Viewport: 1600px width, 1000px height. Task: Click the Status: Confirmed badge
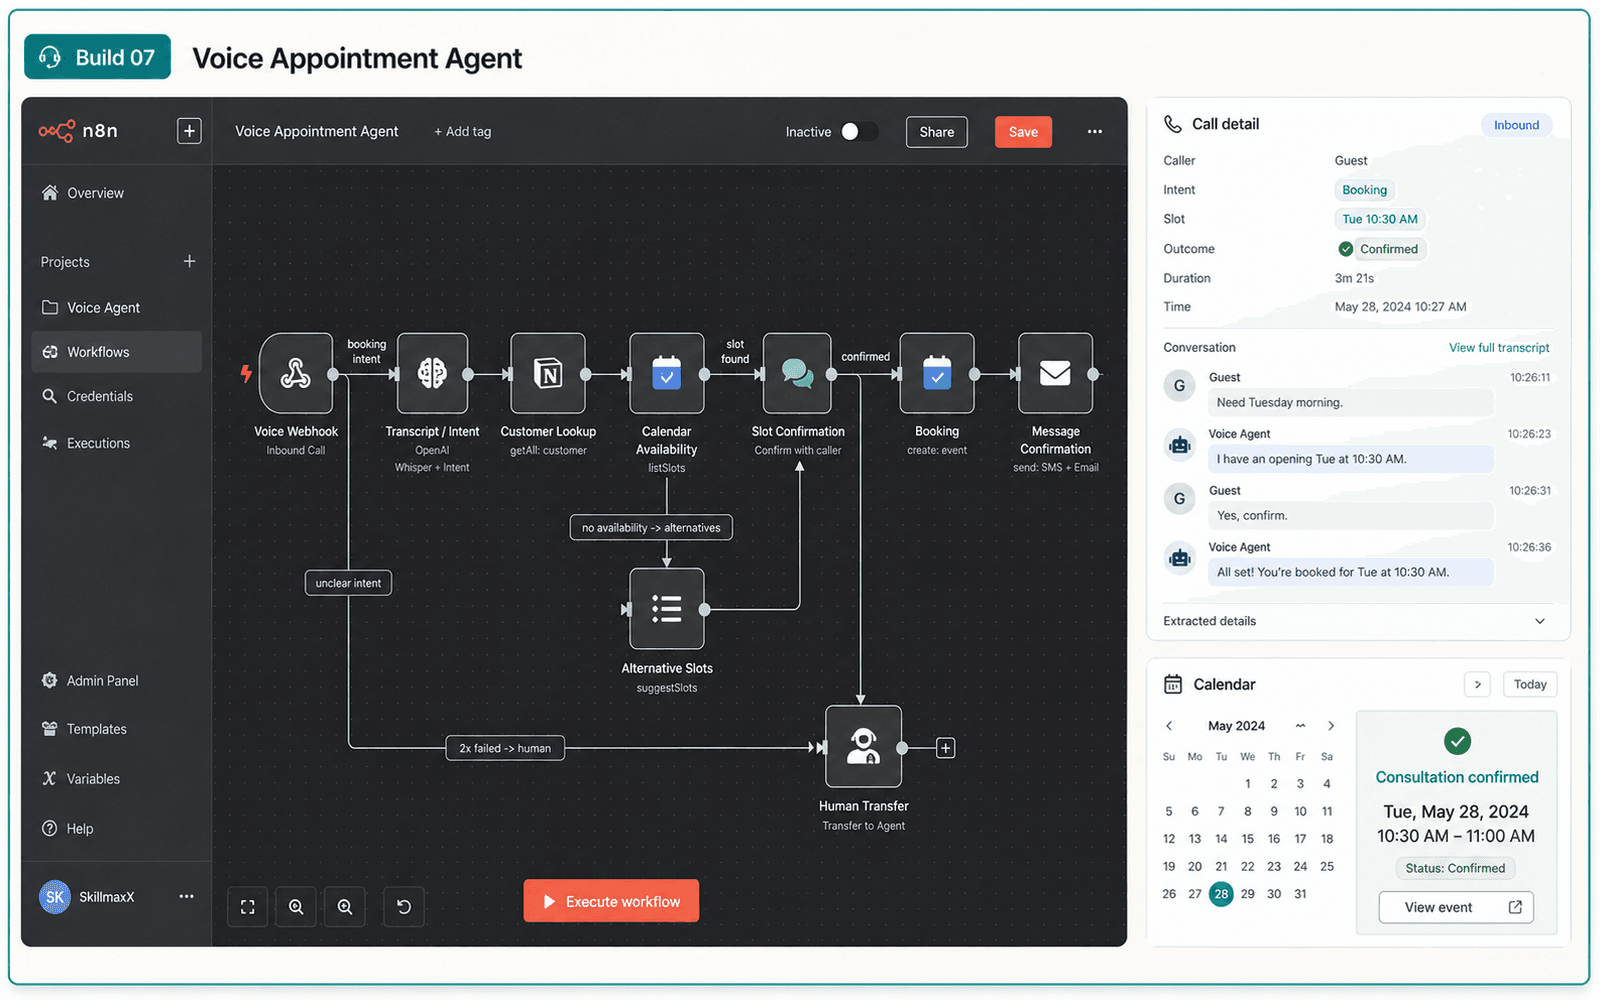click(1455, 868)
